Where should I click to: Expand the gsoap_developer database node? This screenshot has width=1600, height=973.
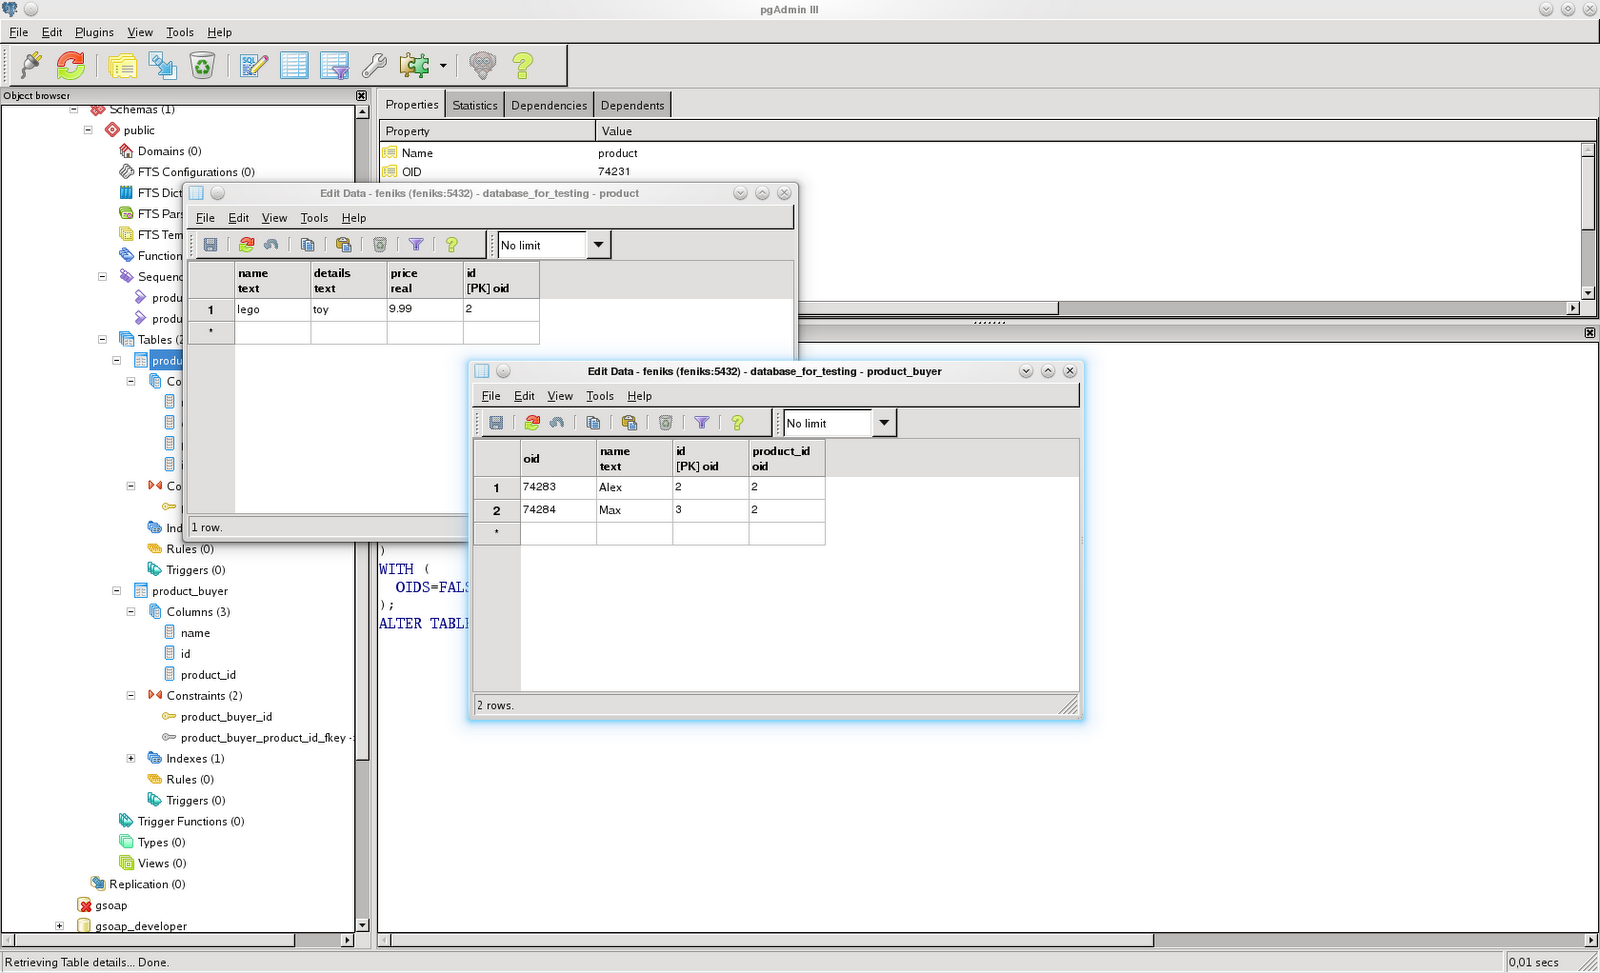pyautogui.click(x=59, y=926)
